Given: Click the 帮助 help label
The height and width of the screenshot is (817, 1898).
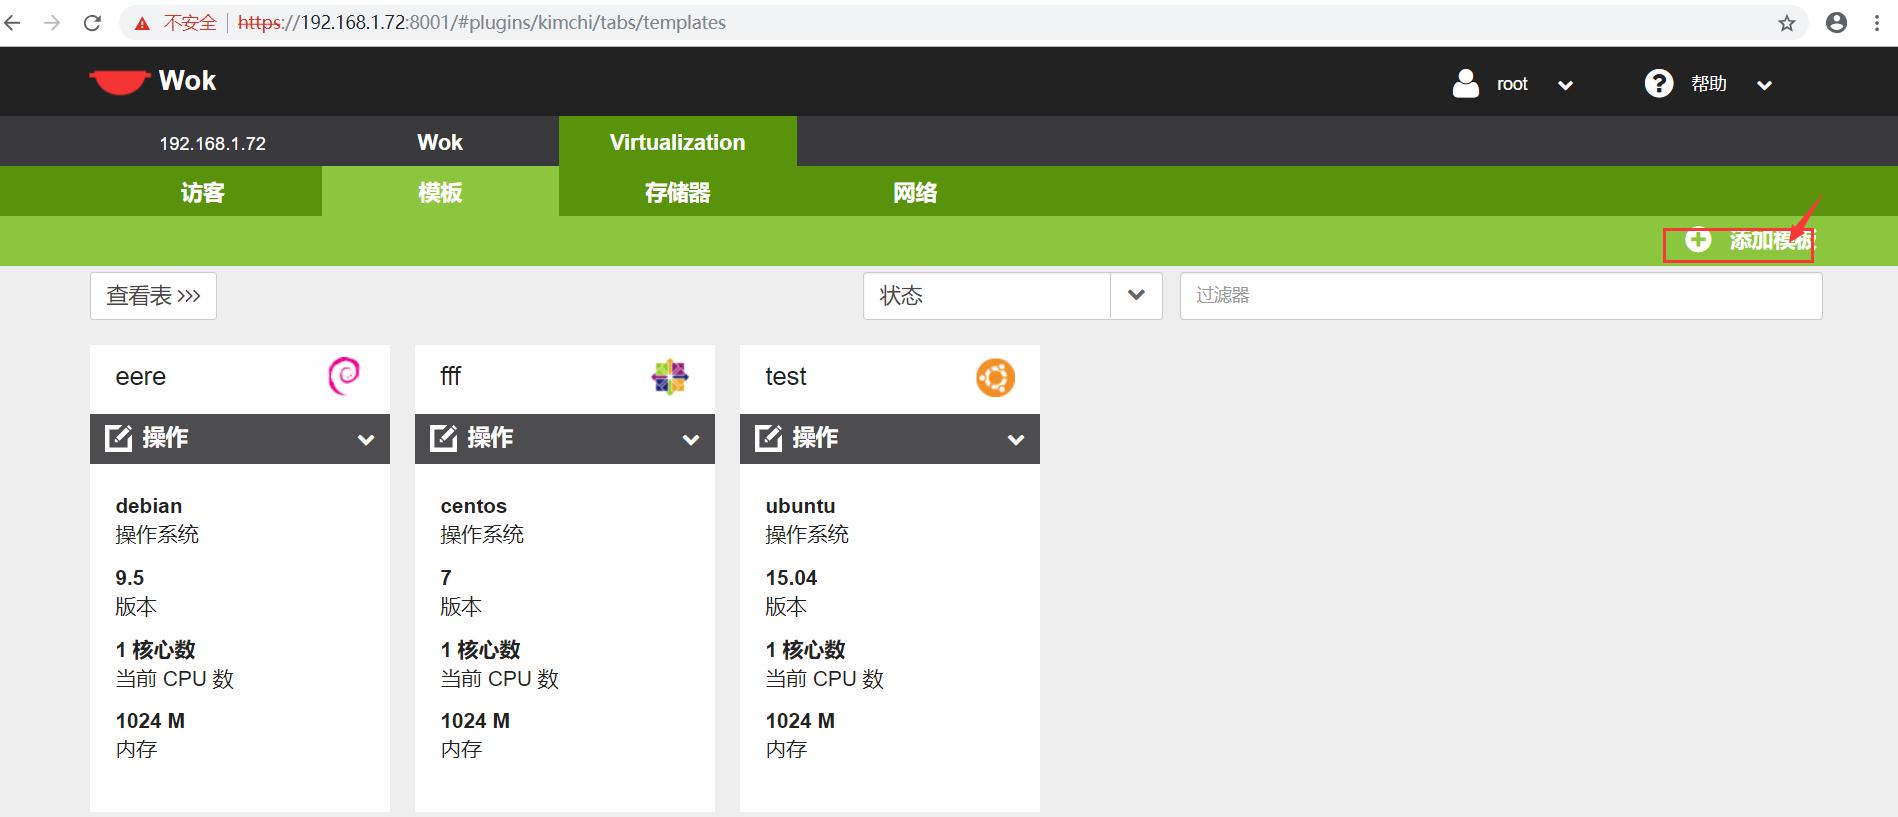Looking at the screenshot, I should (x=1709, y=84).
